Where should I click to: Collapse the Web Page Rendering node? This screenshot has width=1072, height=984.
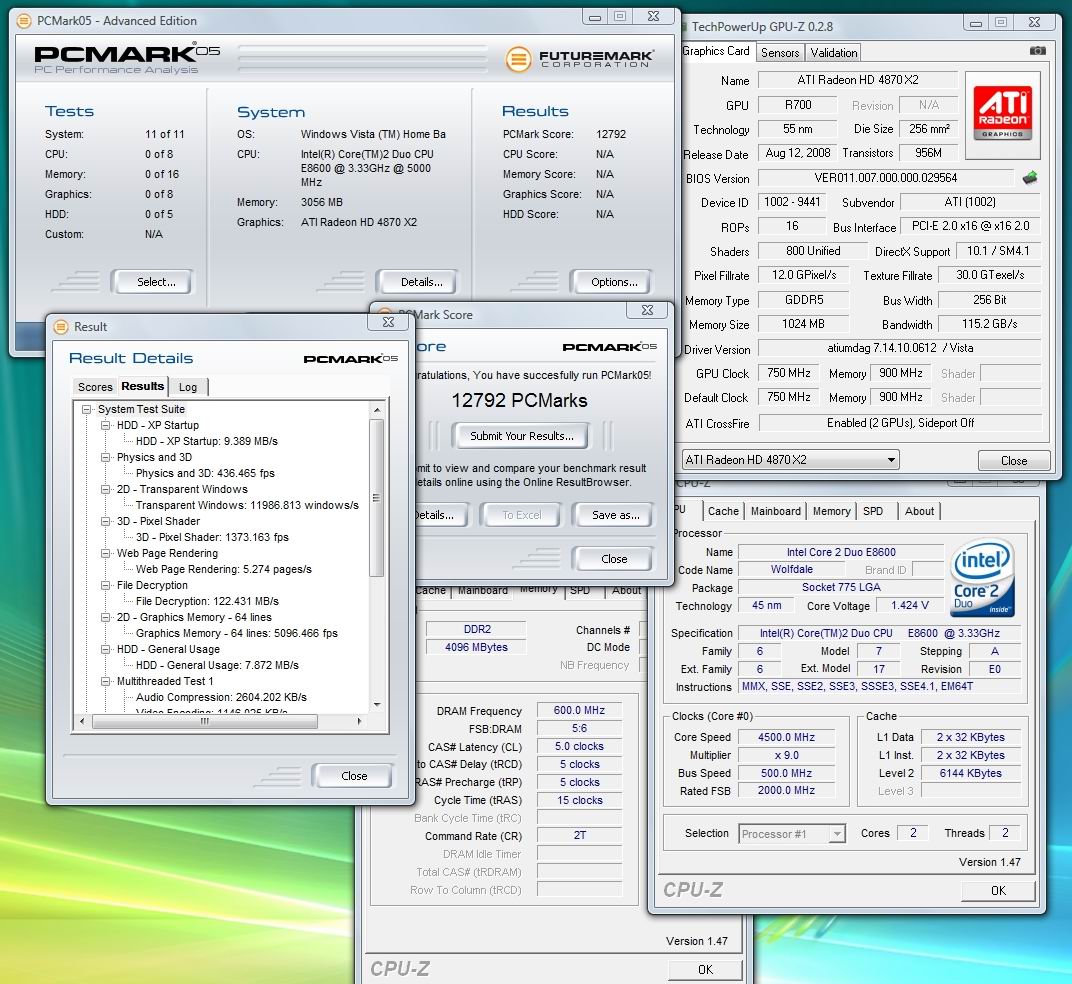[105, 553]
